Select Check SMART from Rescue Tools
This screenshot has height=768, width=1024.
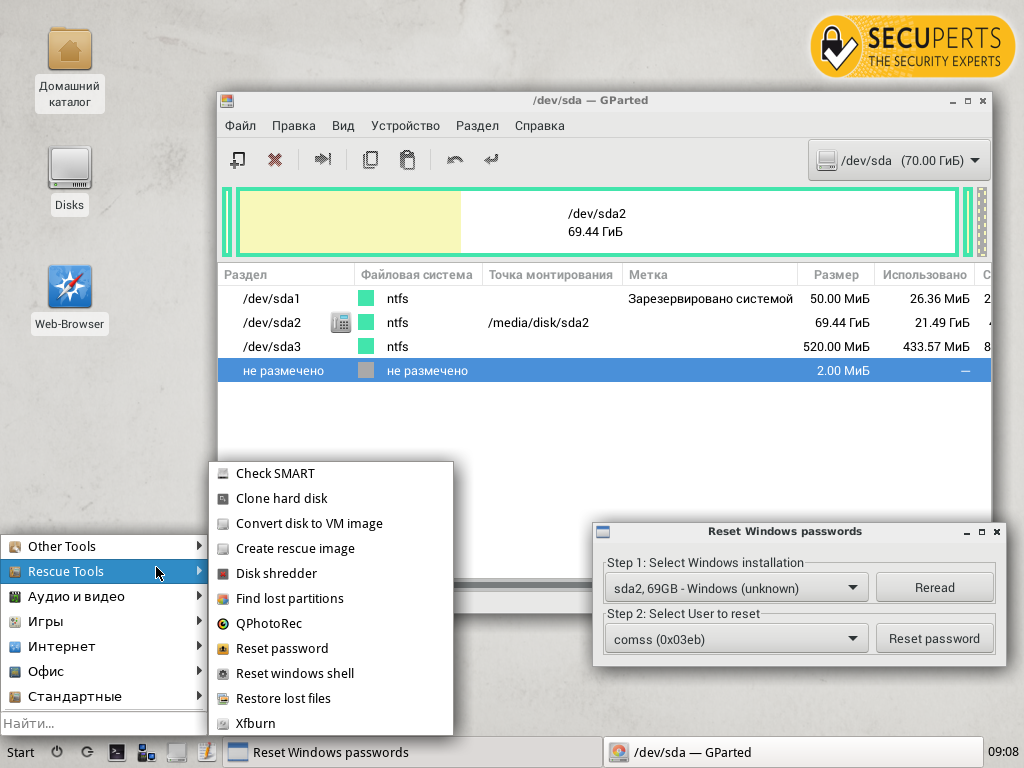coord(331,473)
